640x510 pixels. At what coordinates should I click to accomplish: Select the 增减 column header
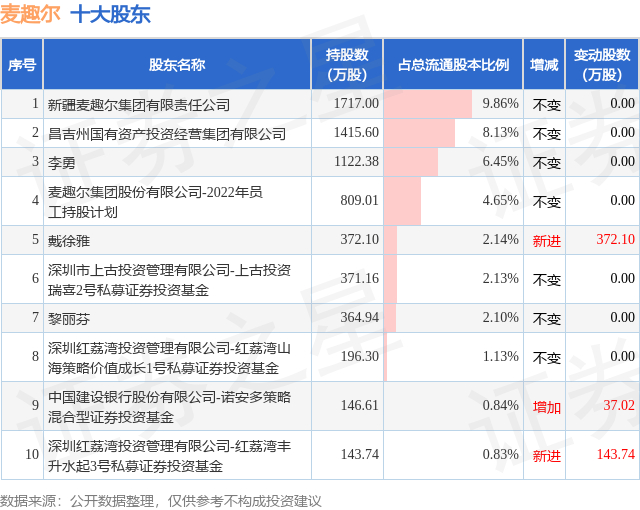pos(544,64)
